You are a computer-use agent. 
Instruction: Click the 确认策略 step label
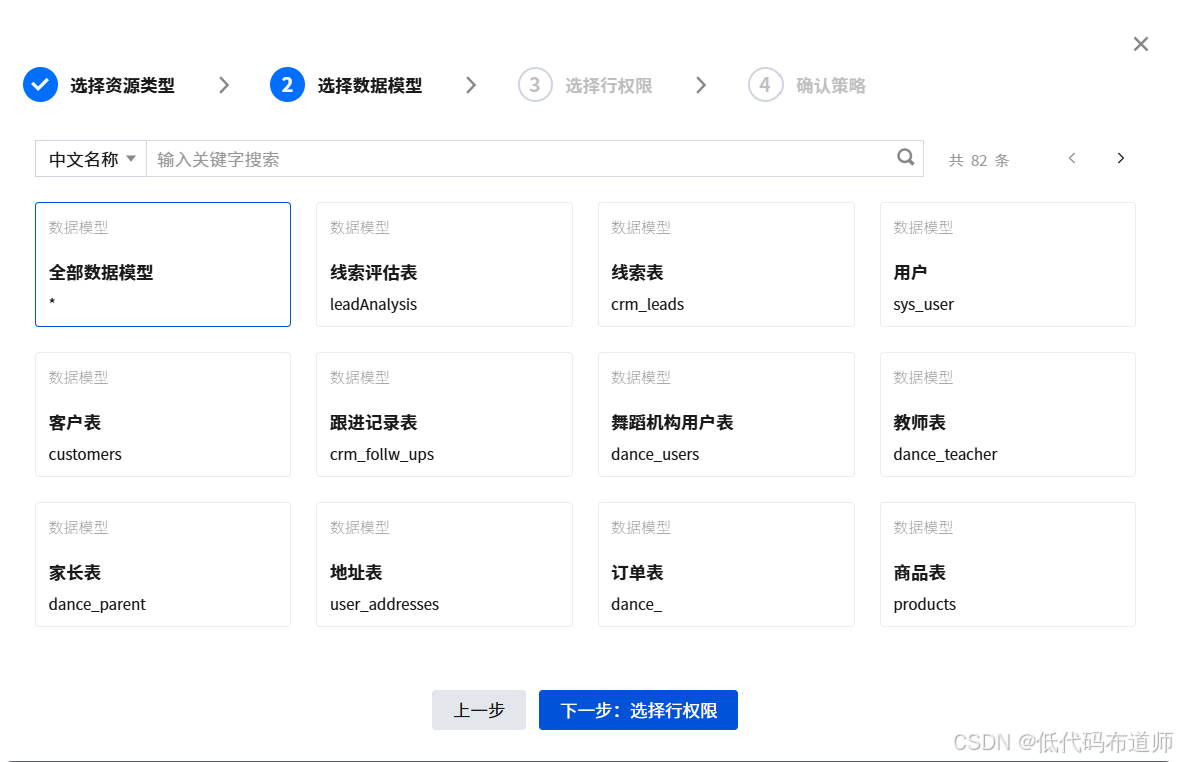pos(831,84)
